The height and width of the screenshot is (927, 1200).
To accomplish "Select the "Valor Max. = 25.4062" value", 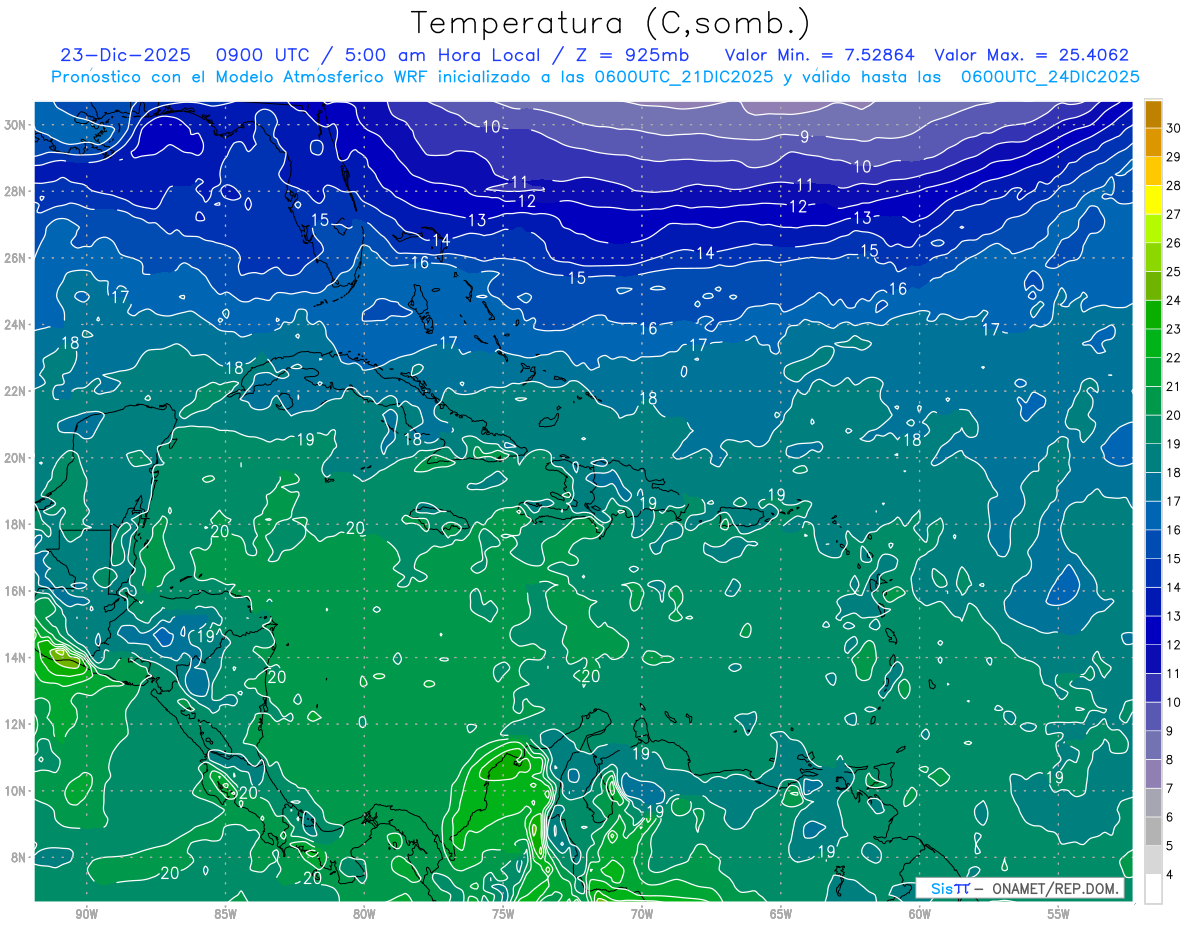I will [1031, 55].
